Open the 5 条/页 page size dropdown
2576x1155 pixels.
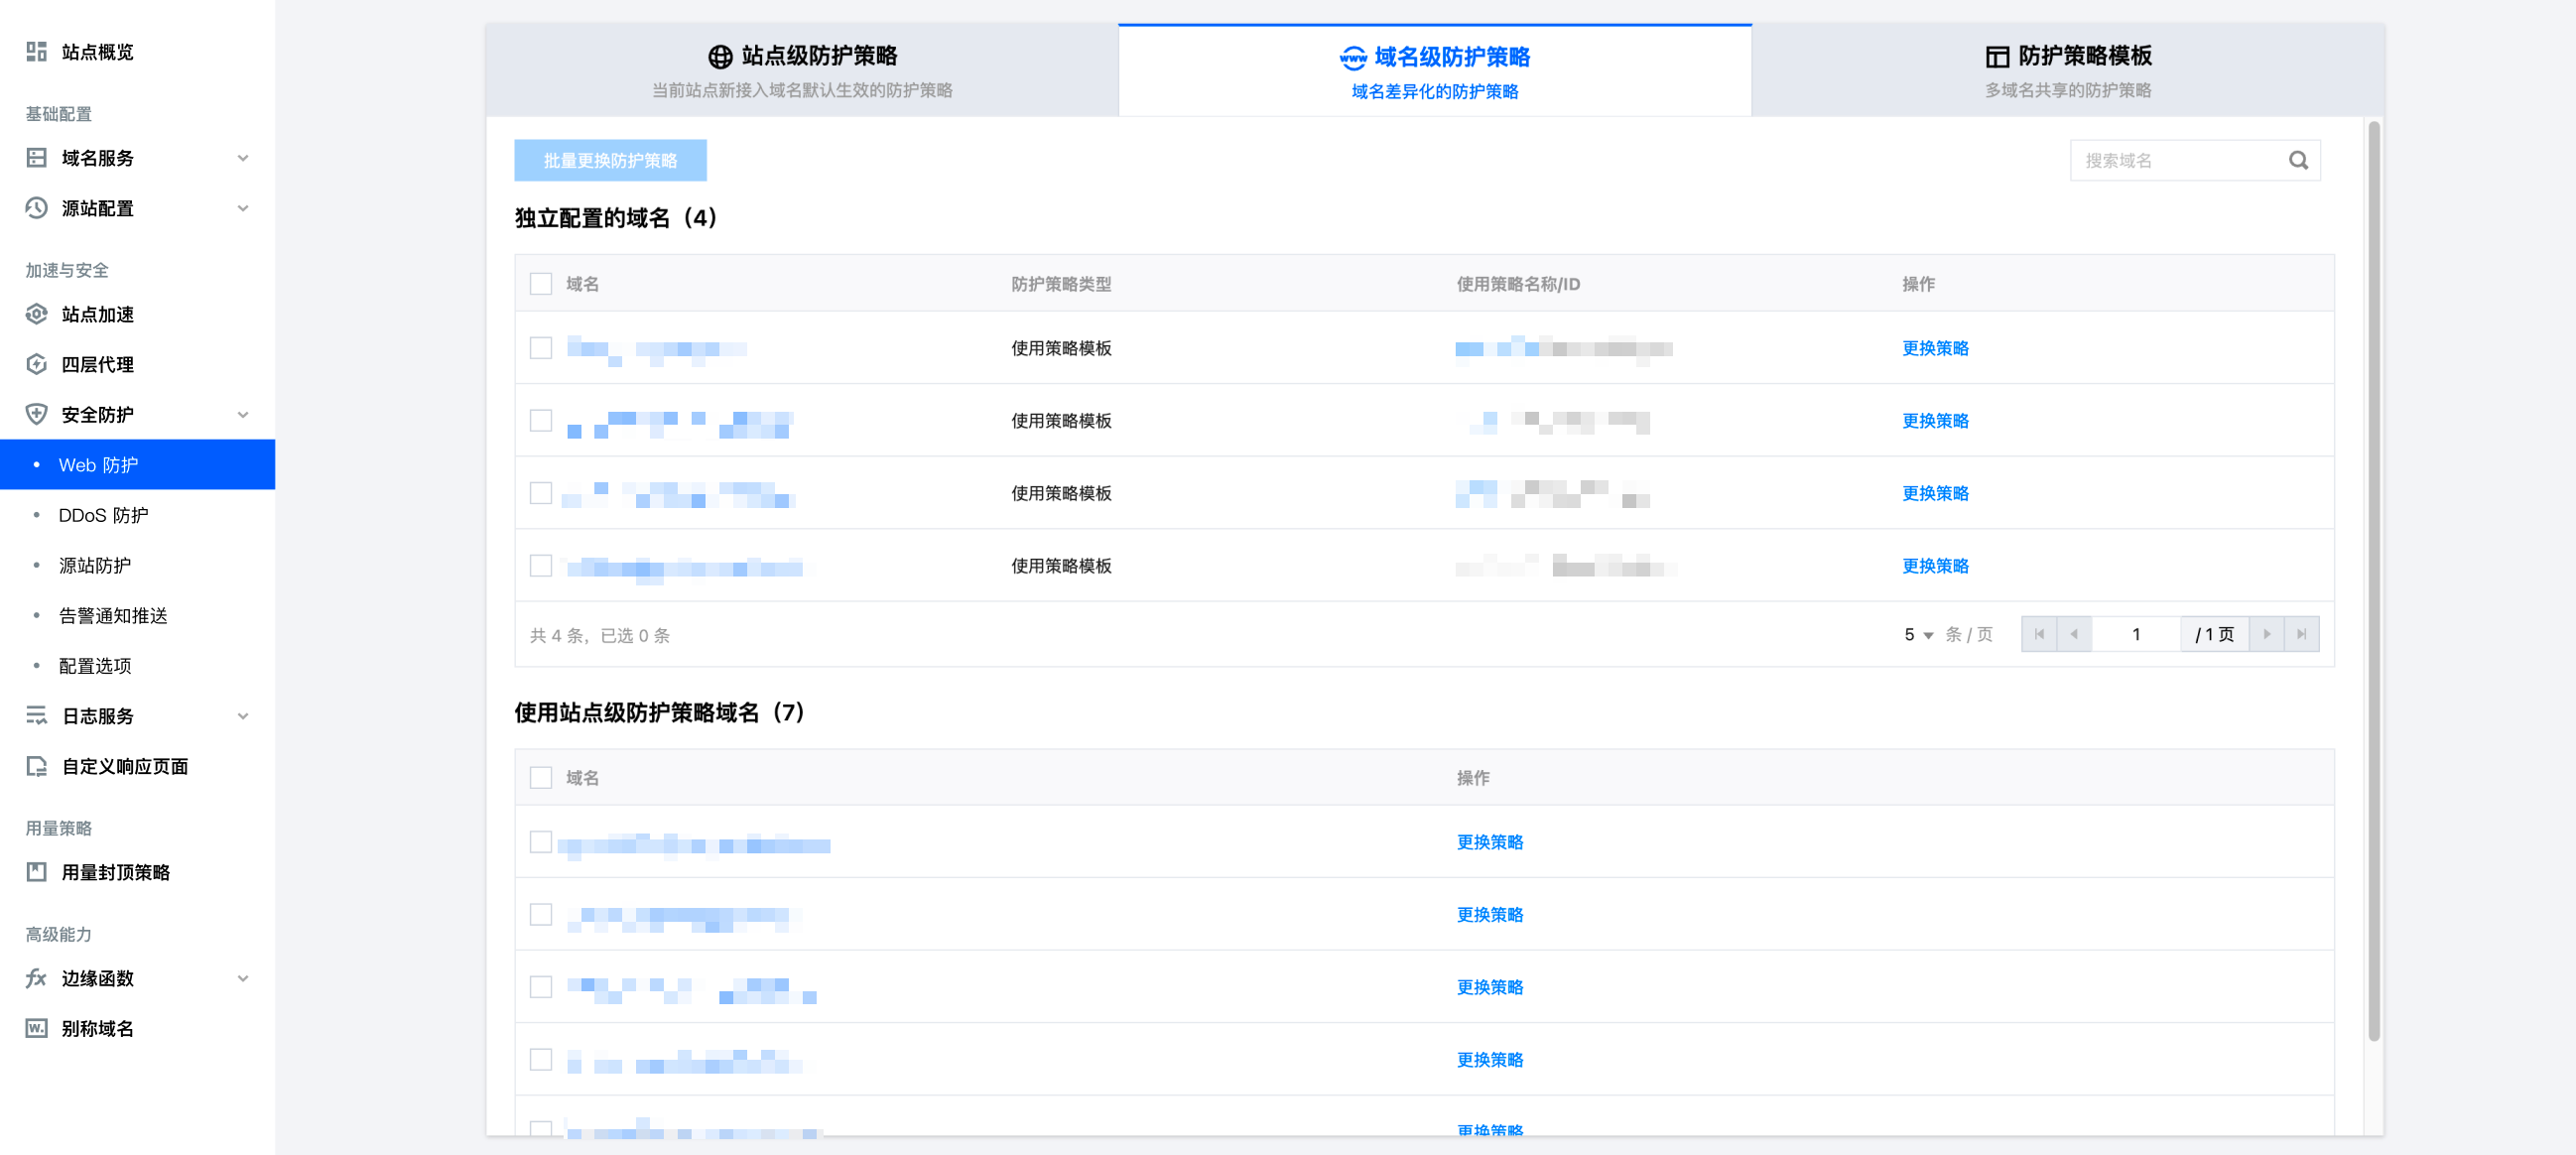pos(1918,635)
